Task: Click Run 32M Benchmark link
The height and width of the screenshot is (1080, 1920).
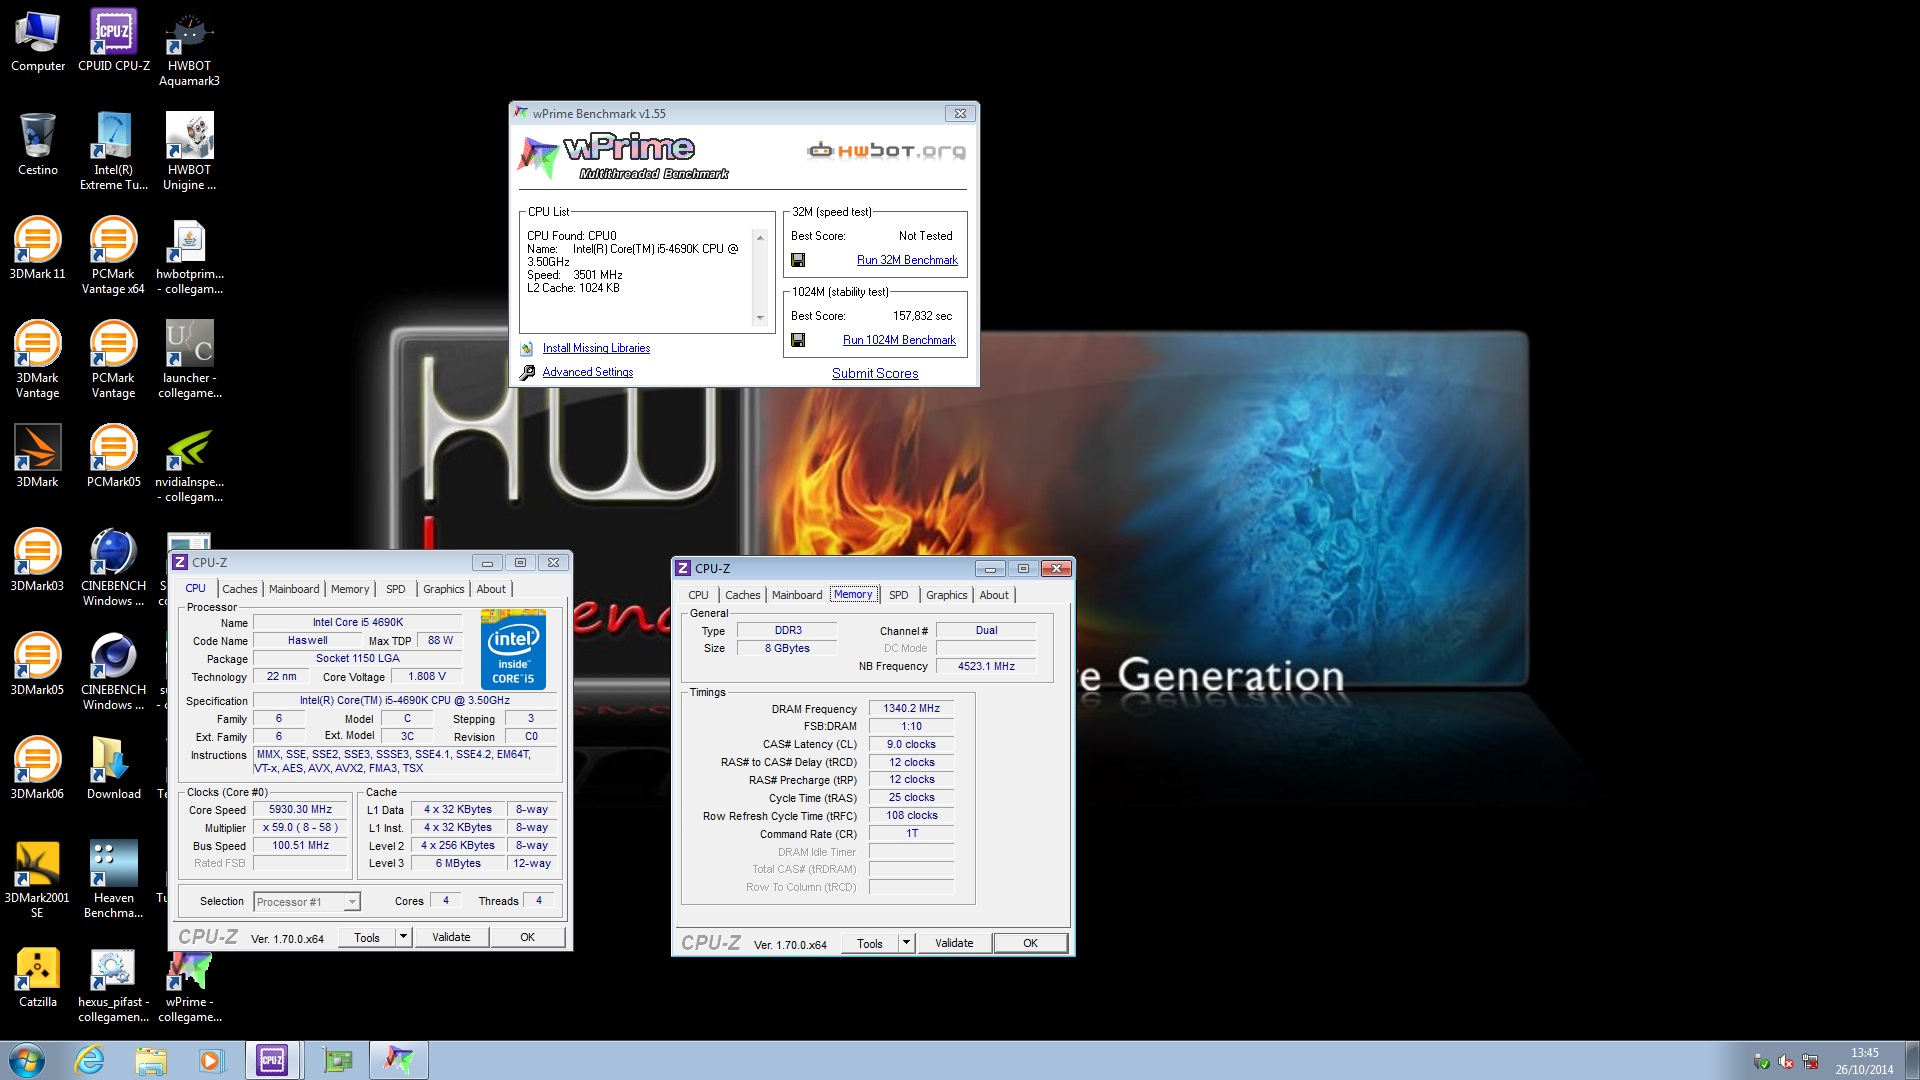Action: point(907,260)
